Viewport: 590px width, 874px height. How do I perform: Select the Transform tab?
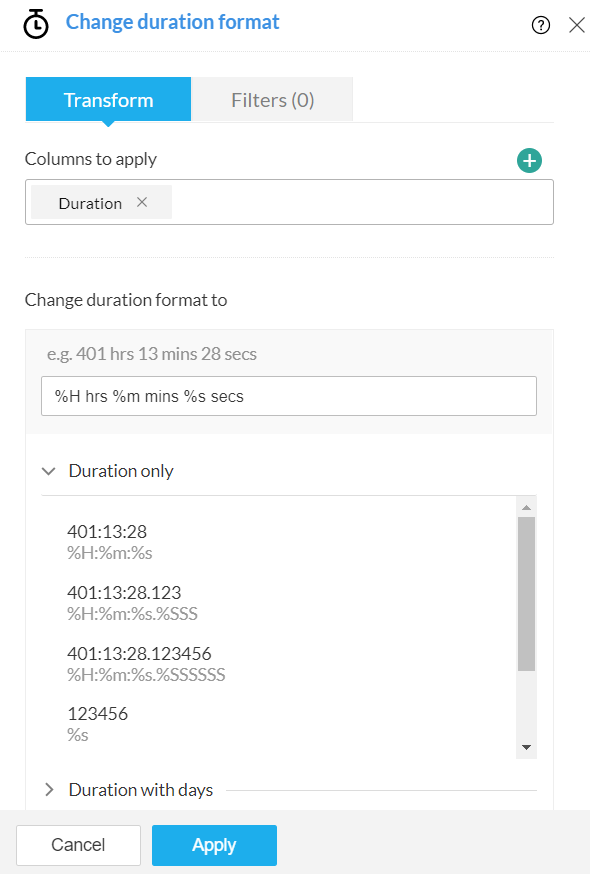108,100
